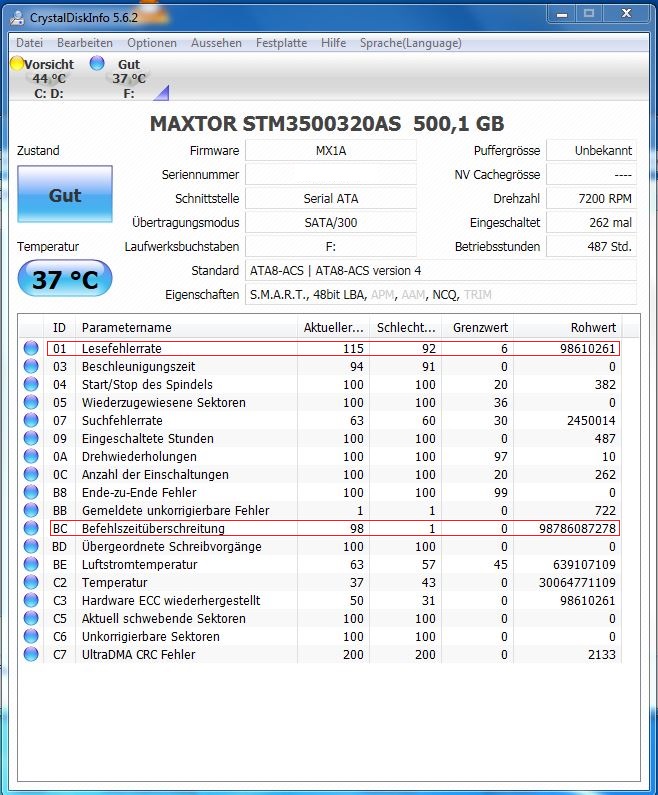The image size is (658, 795).
Task: Open the Hilfe menu
Action: pyautogui.click(x=333, y=43)
